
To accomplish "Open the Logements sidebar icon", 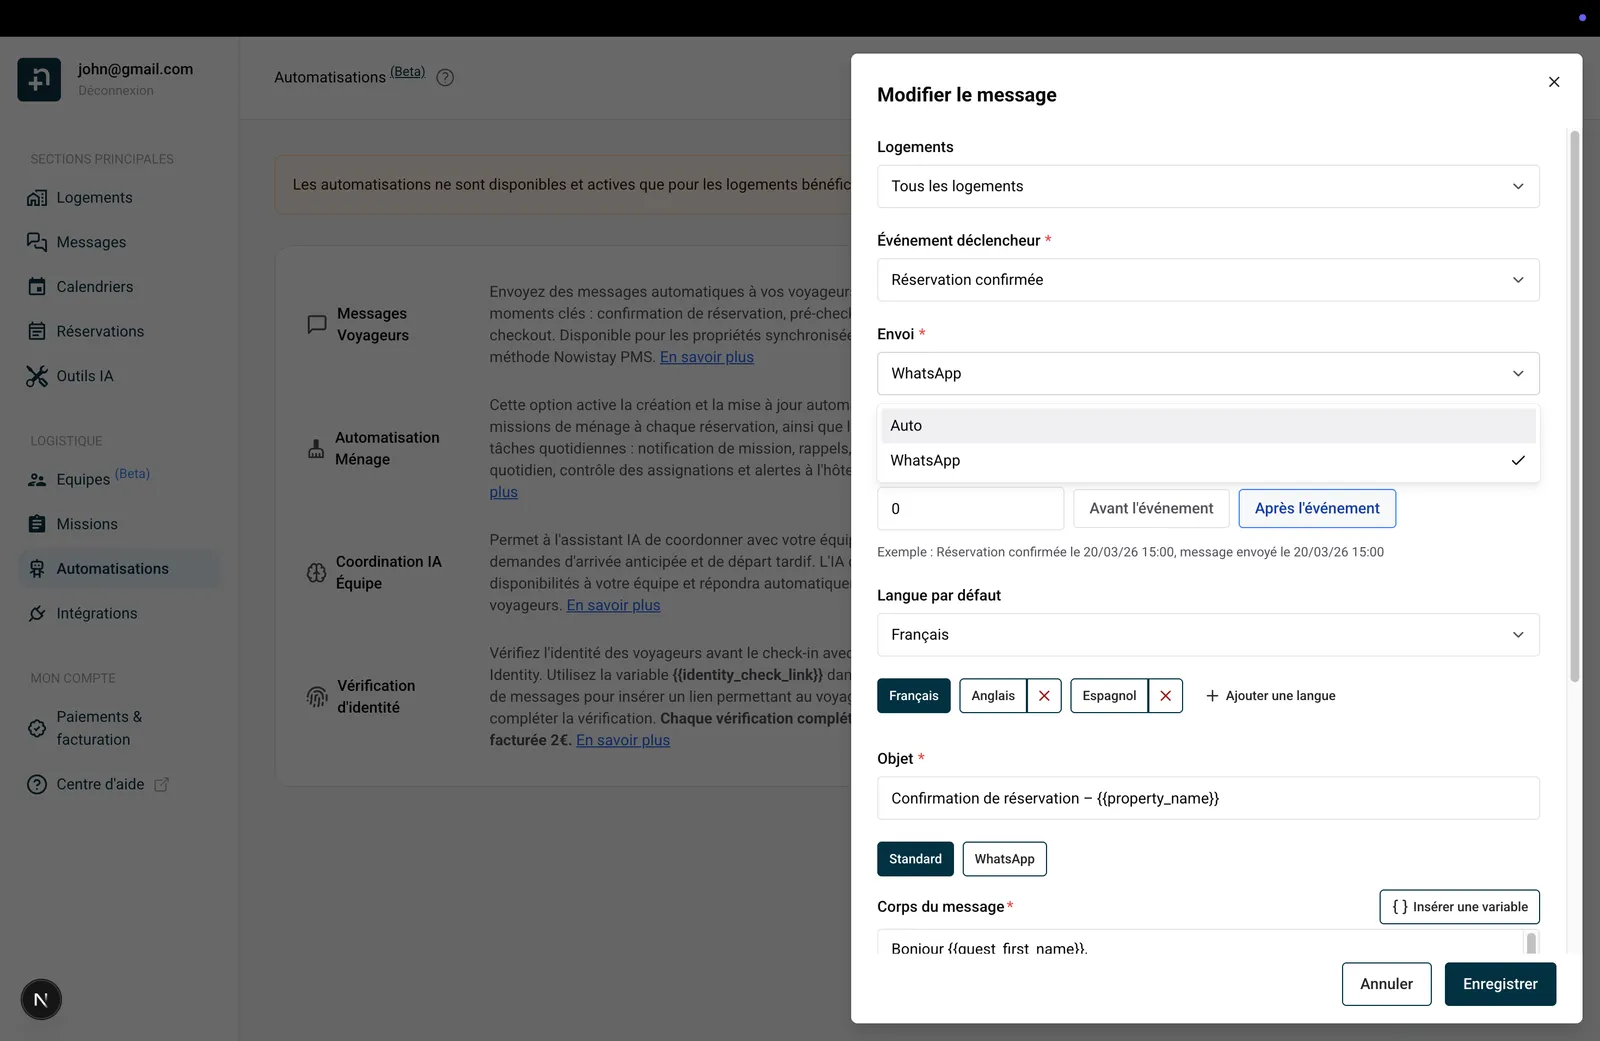I will tap(37, 198).
